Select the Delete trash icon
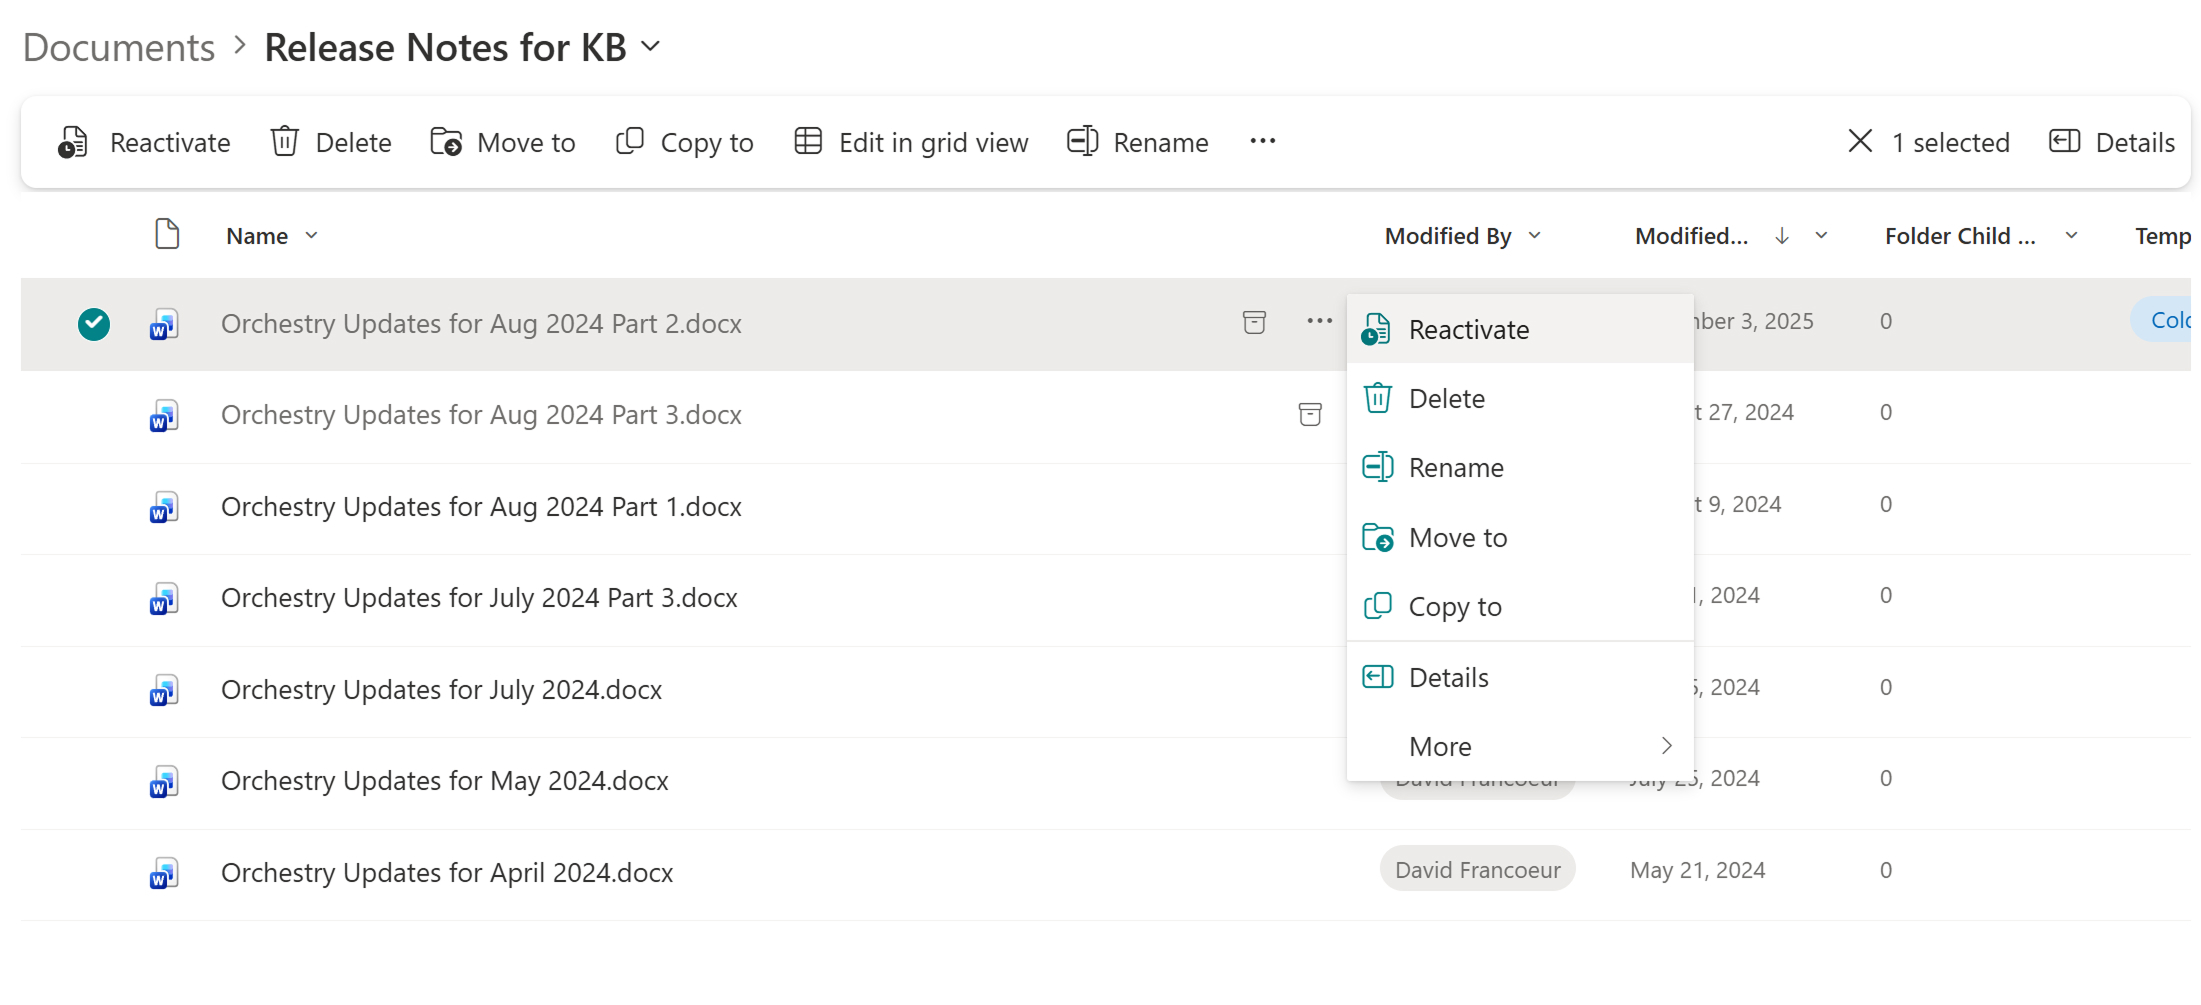Image resolution: width=2201 pixels, height=1005 pixels. pyautogui.click(x=285, y=141)
